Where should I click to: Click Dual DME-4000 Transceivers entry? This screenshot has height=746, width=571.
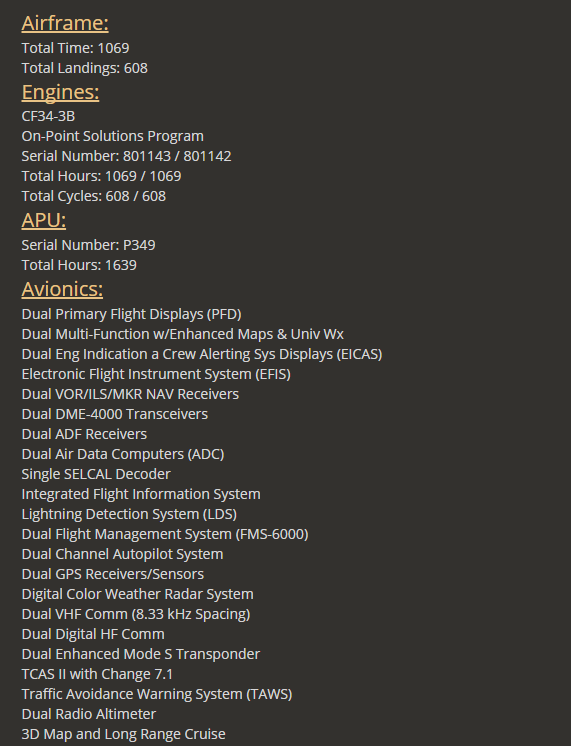pyautogui.click(x=115, y=414)
